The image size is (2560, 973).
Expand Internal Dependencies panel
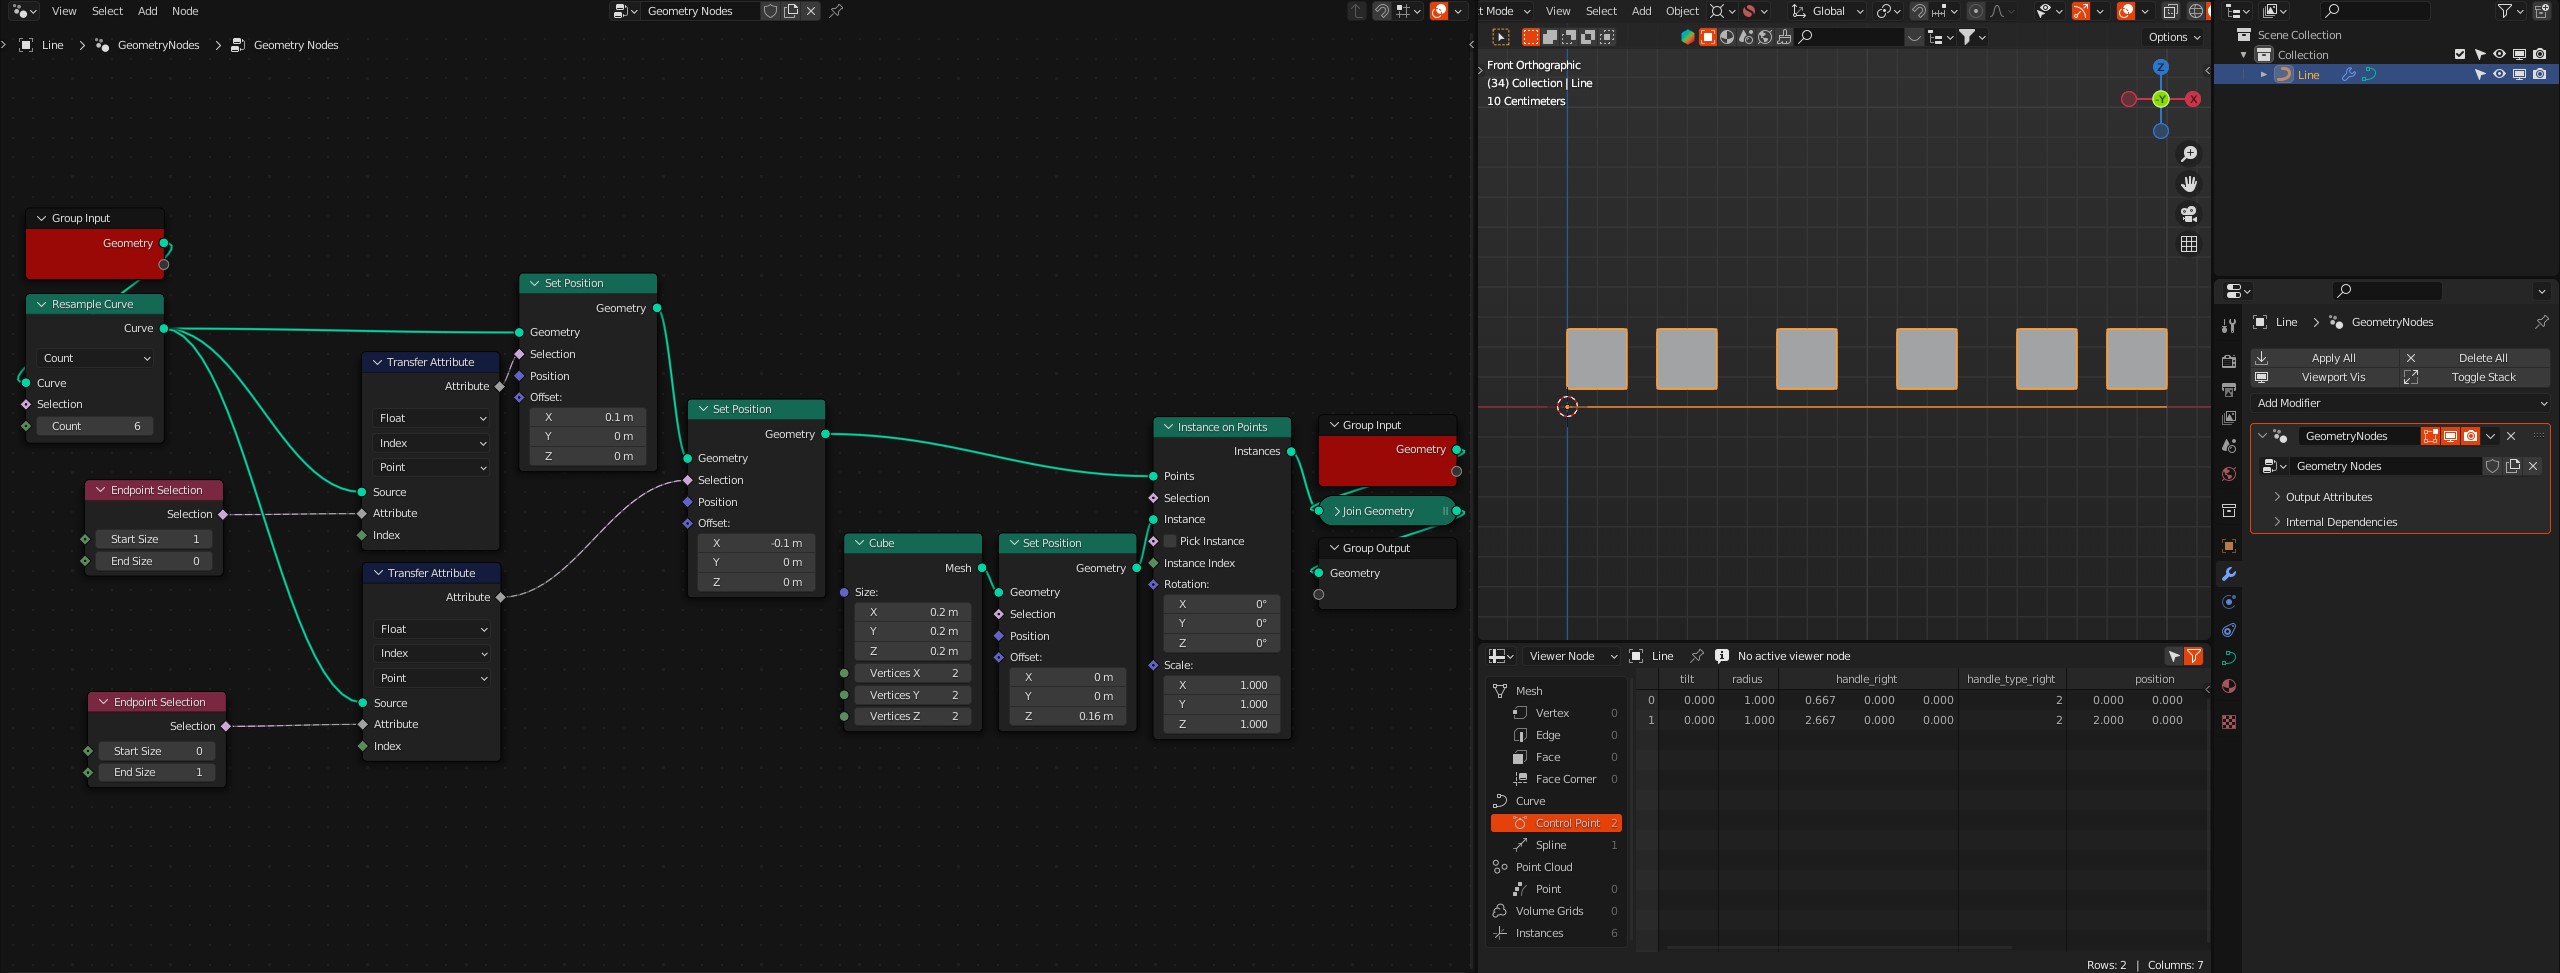tap(2340, 522)
